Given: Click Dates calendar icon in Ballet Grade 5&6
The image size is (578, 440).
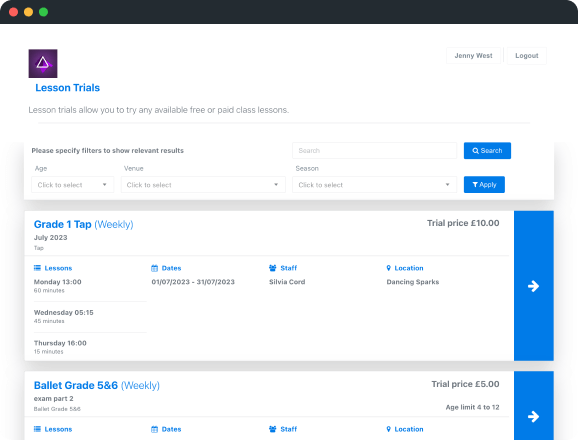Looking at the screenshot, I should coord(154,429).
